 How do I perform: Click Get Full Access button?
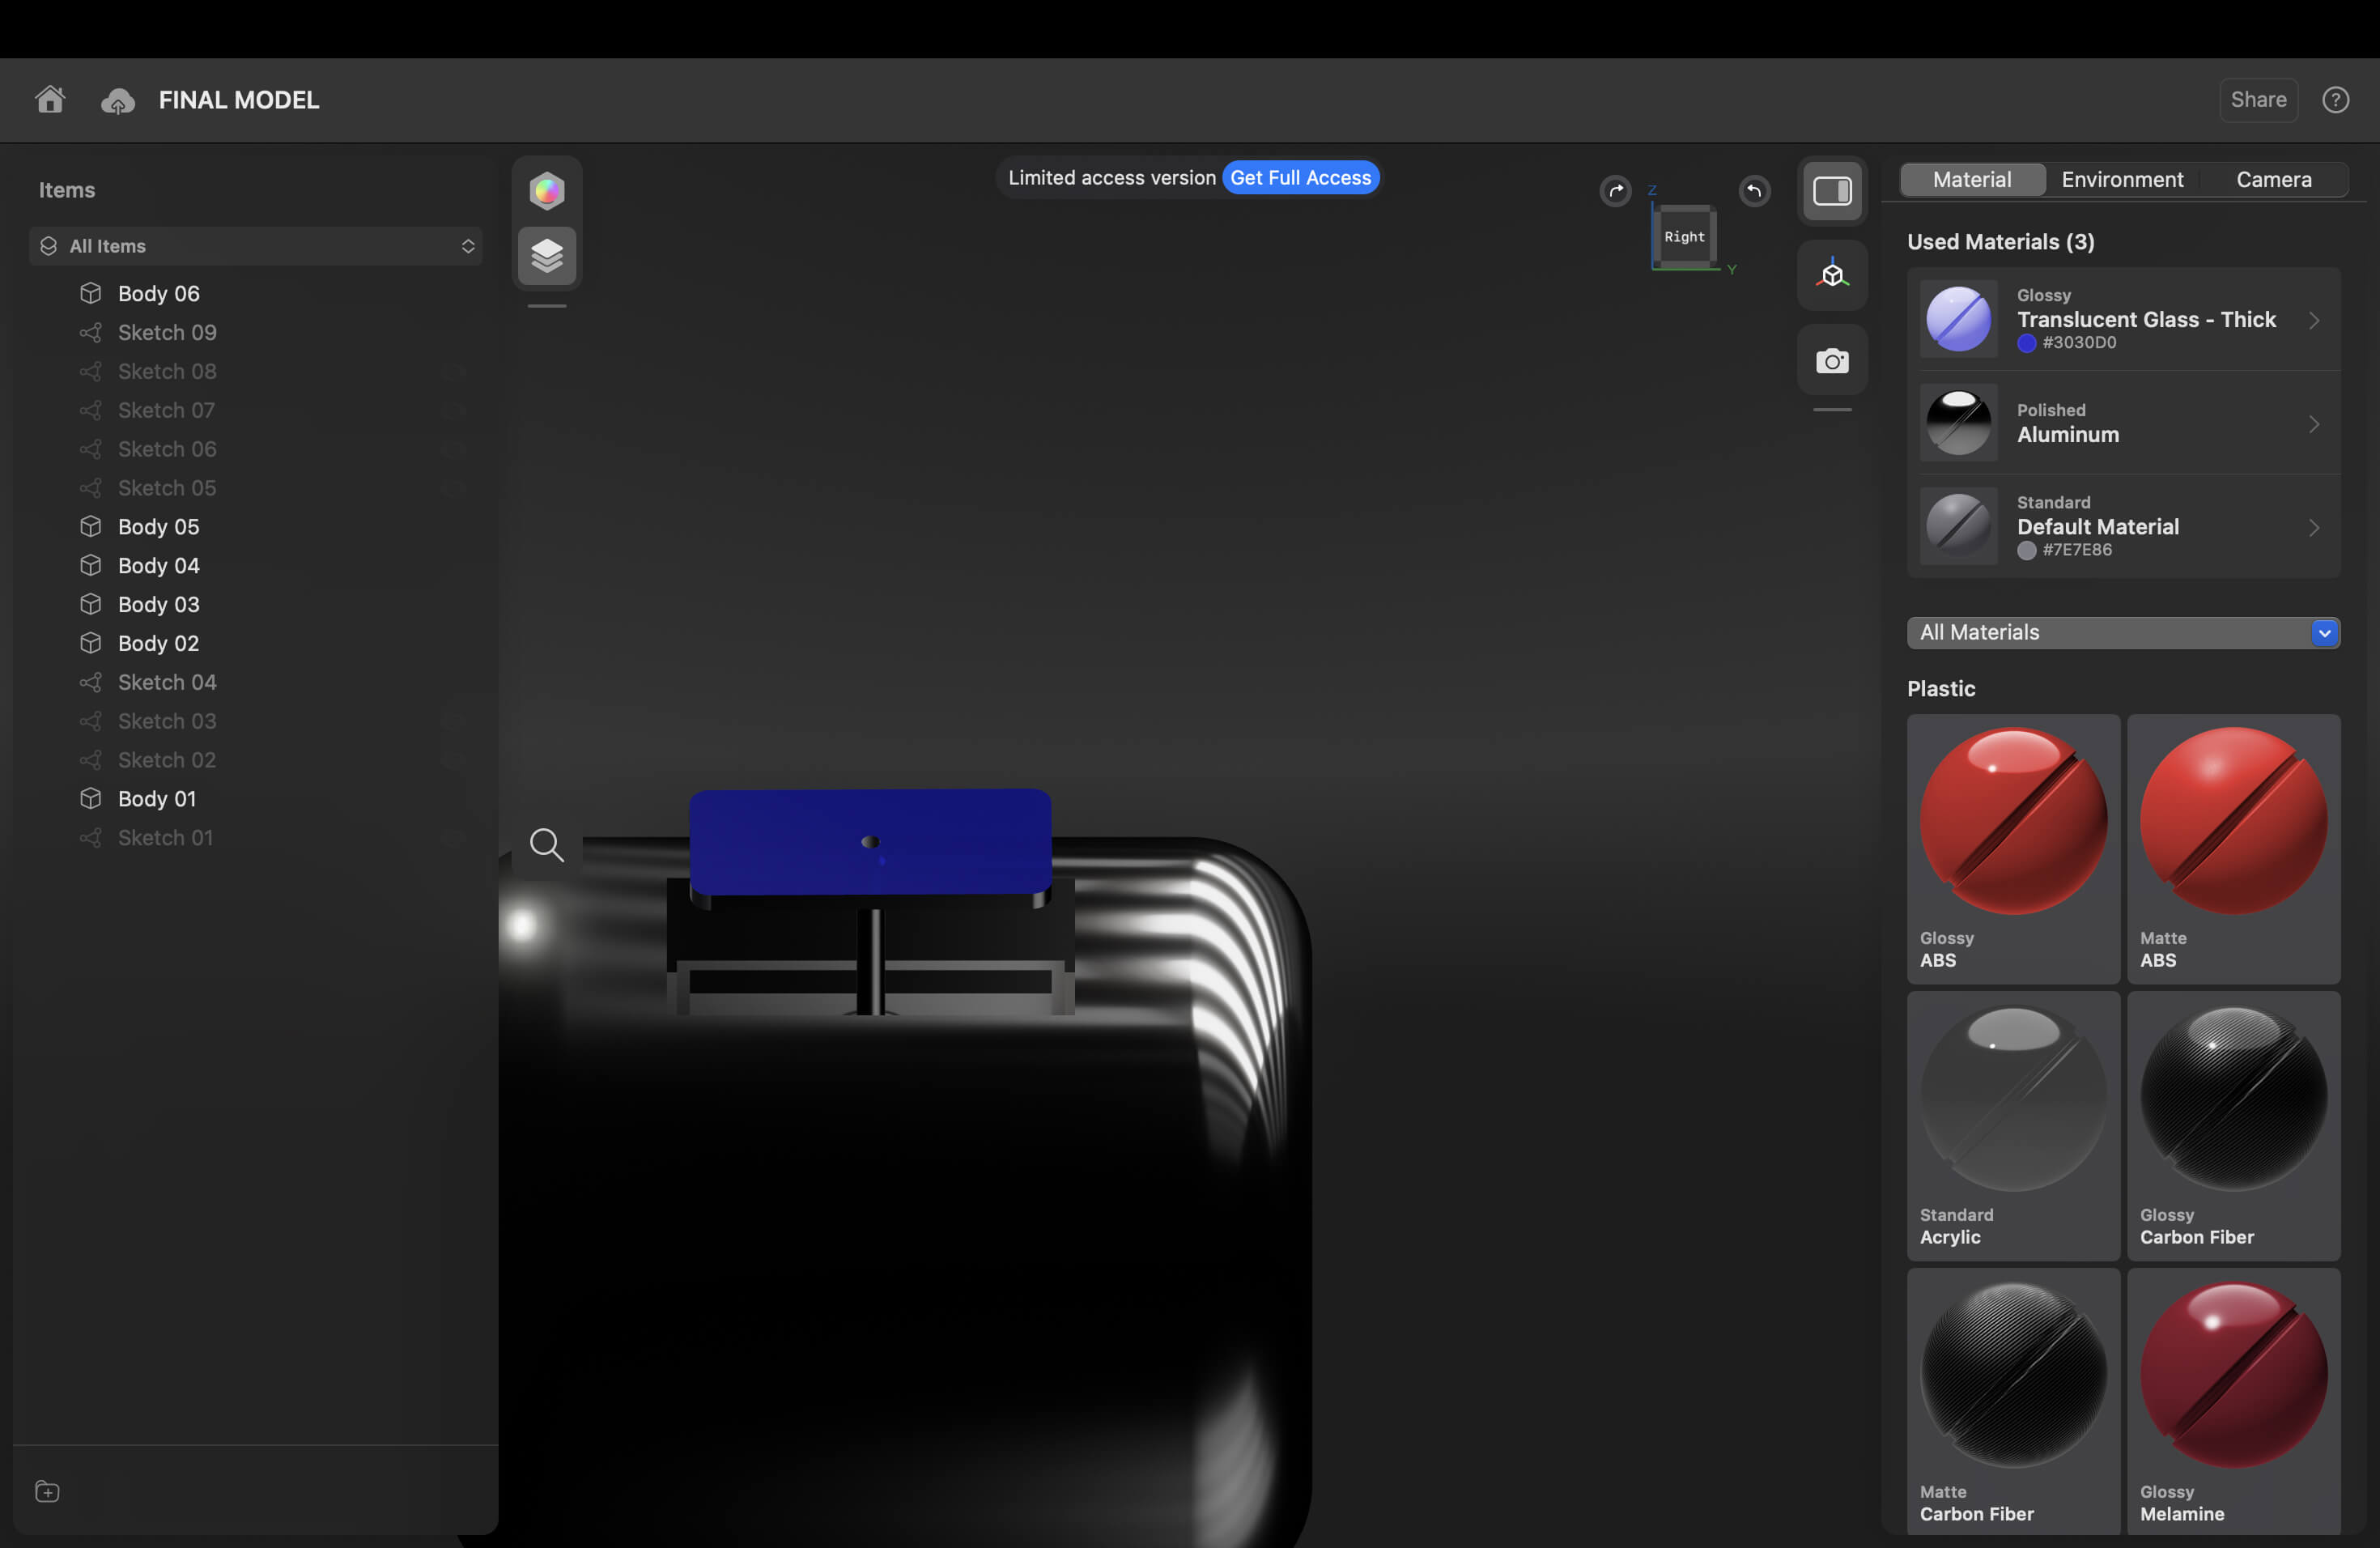pyautogui.click(x=1300, y=178)
